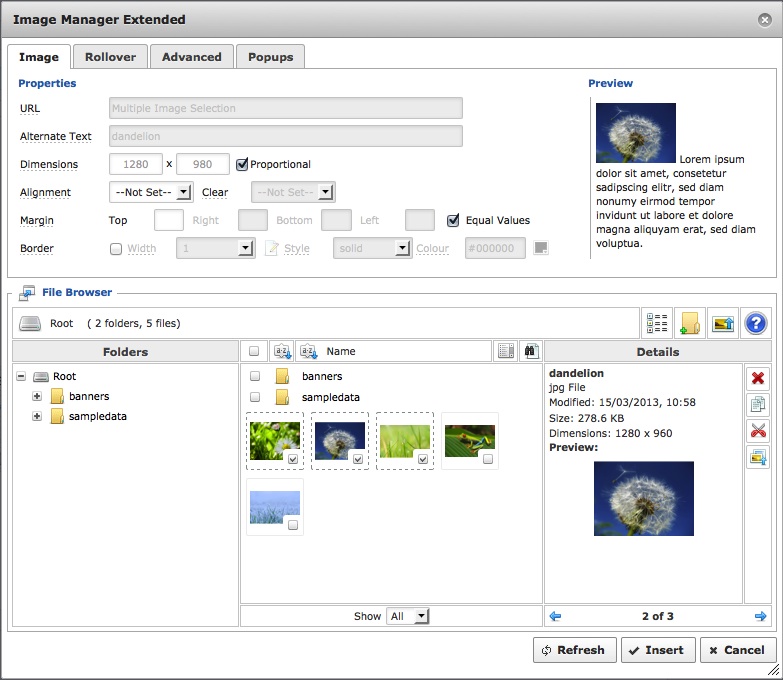The width and height of the screenshot is (783, 680).
Task: Delete the file with the red X
Action: [758, 378]
